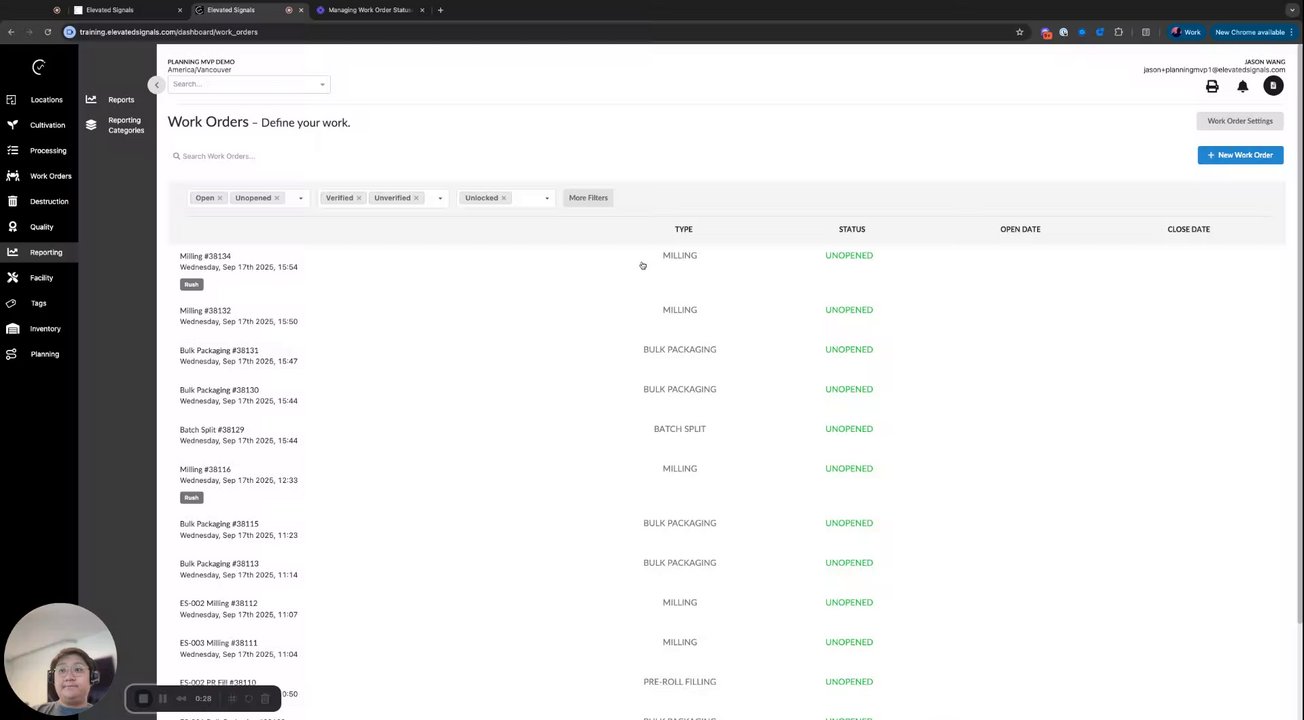The width and height of the screenshot is (1304, 720).
Task: Switch to Managing Work Order Status tab
Action: [370, 10]
